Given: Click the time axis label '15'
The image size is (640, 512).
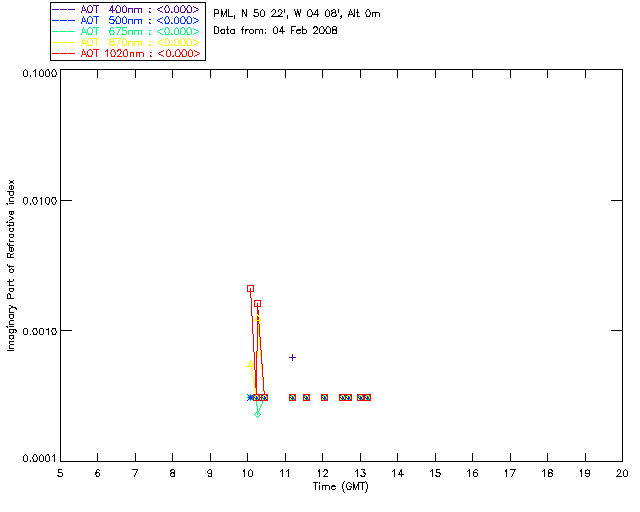Looking at the screenshot, I should (435, 473).
